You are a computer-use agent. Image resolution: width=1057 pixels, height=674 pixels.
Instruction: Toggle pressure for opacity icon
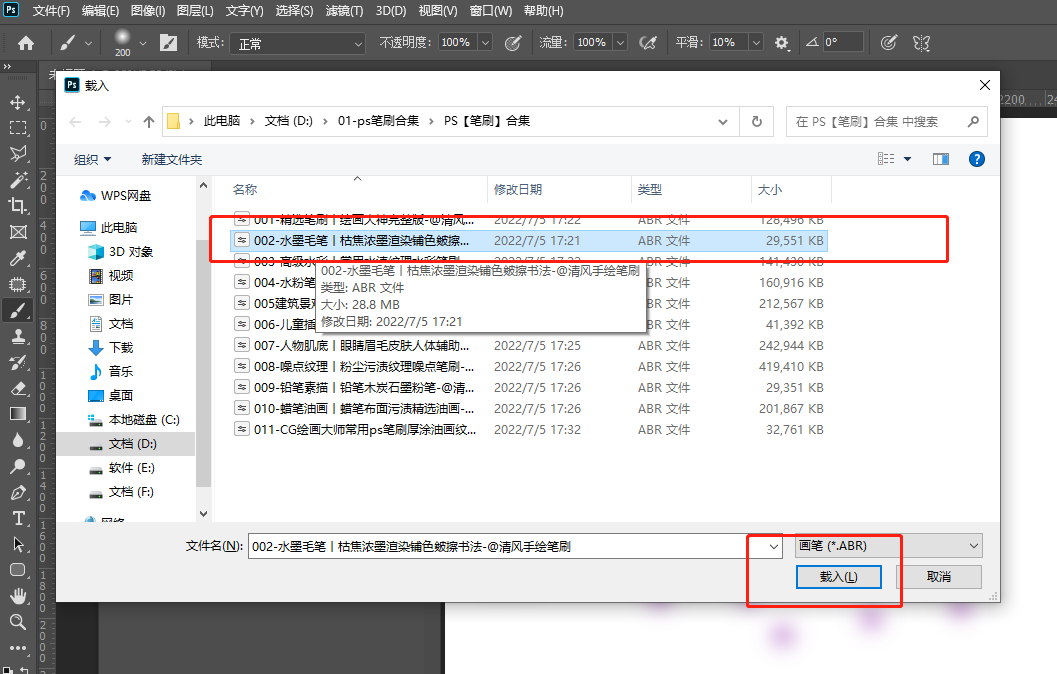(x=513, y=43)
